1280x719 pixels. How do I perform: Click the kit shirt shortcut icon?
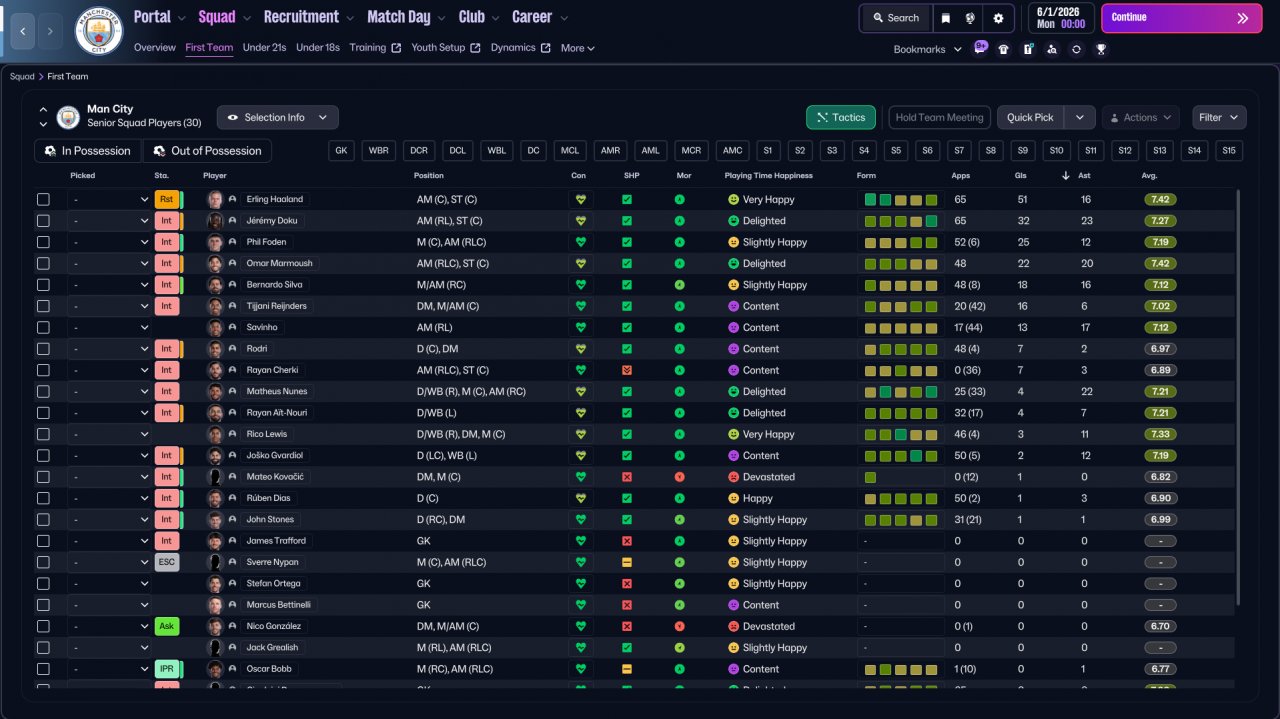(x=1004, y=49)
